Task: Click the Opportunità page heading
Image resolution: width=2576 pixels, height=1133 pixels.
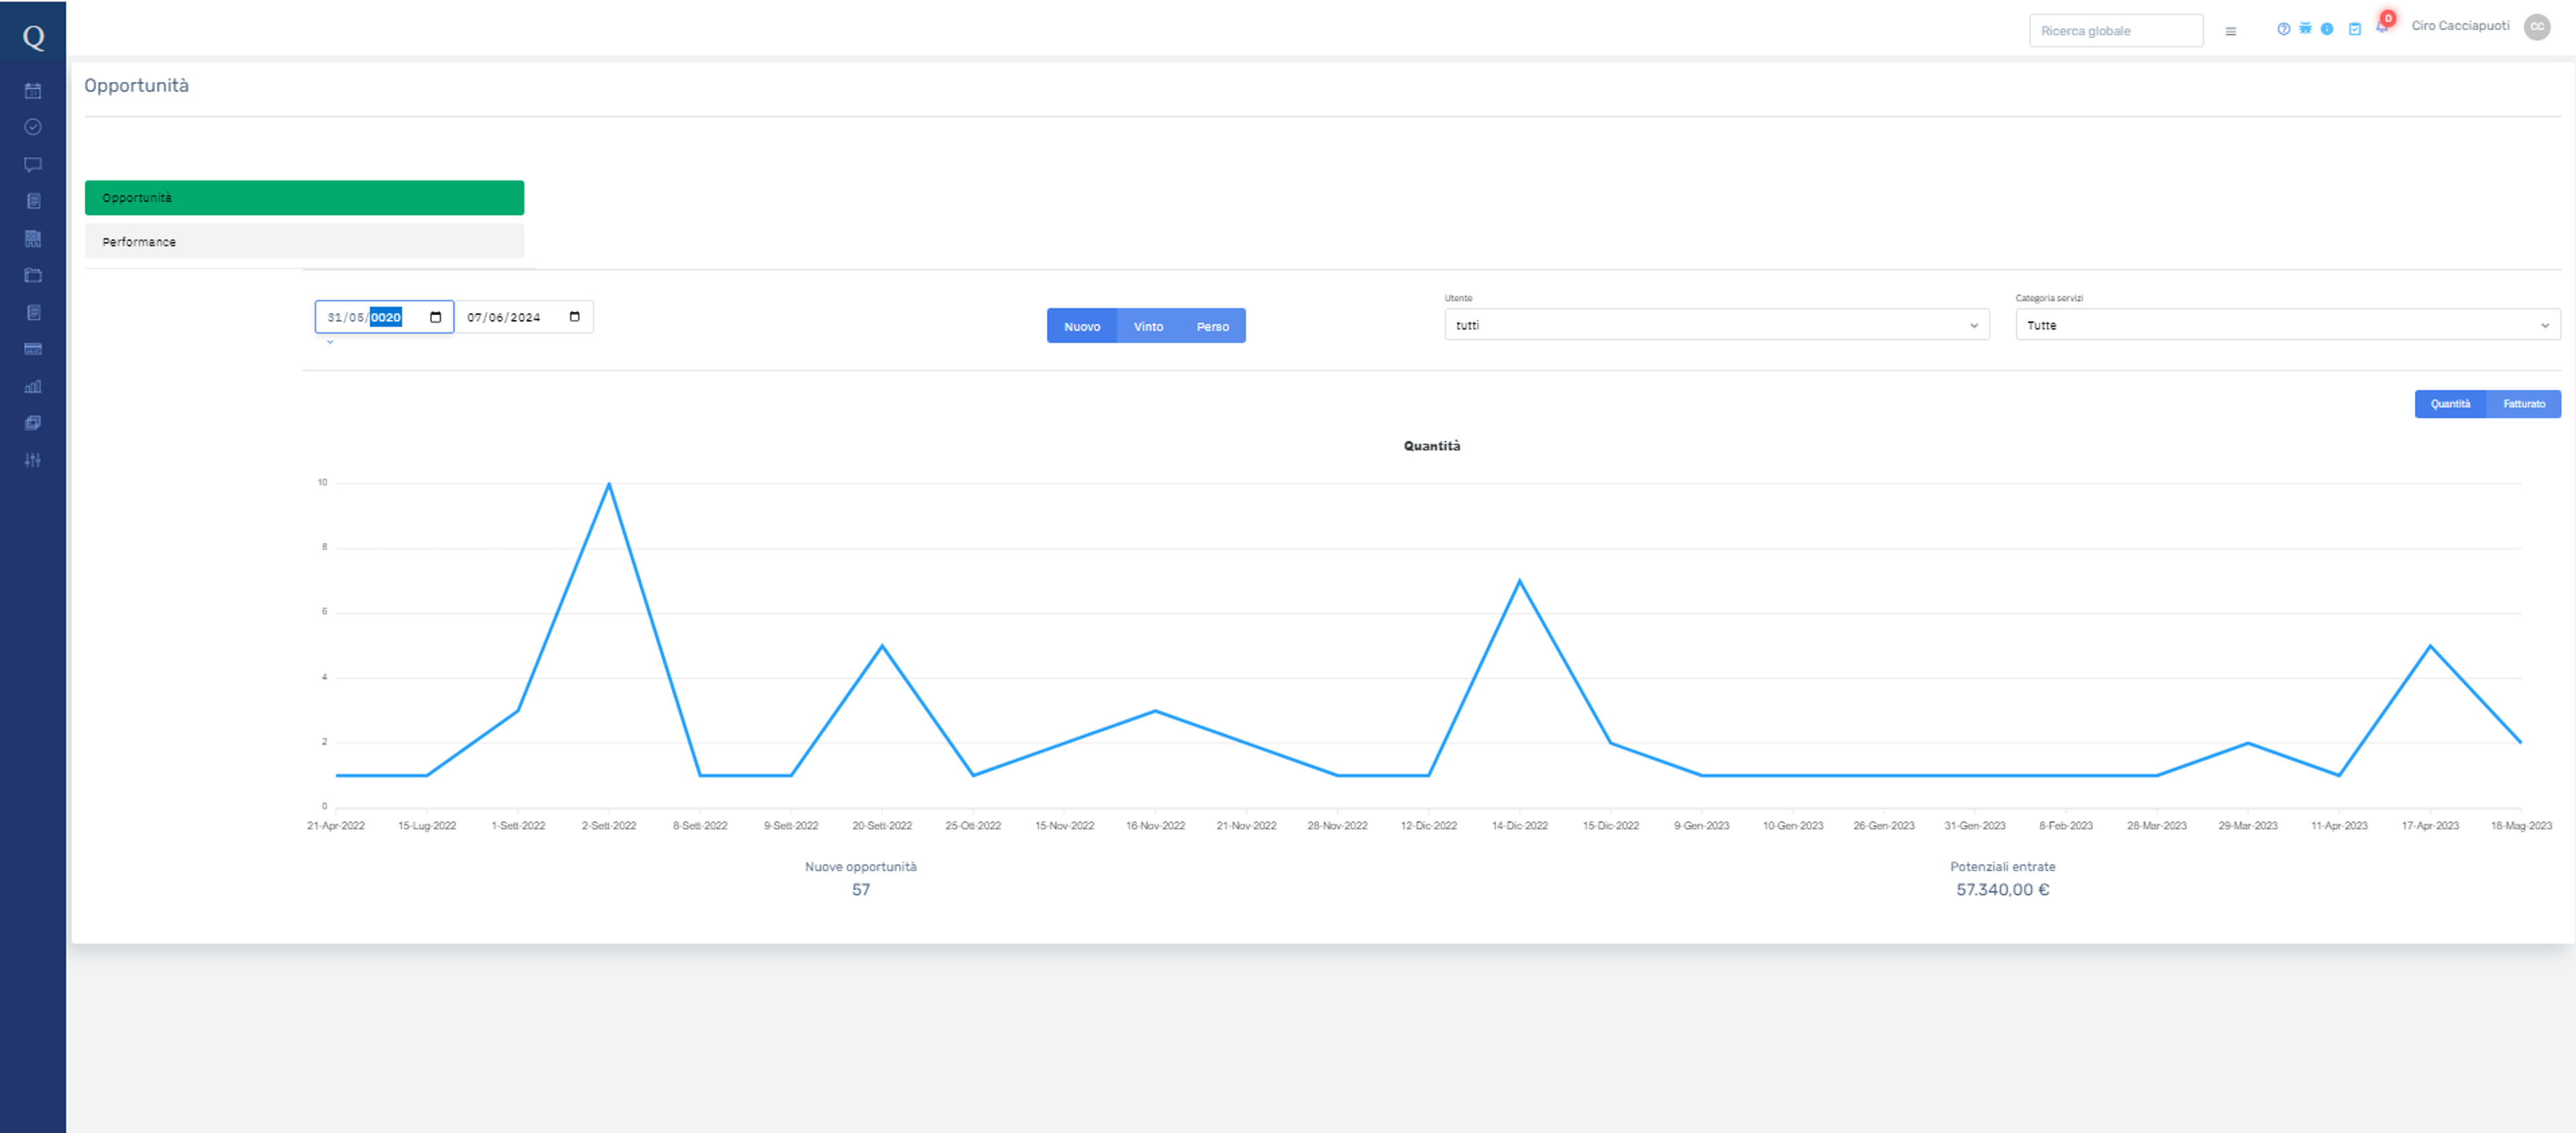Action: 136,86
